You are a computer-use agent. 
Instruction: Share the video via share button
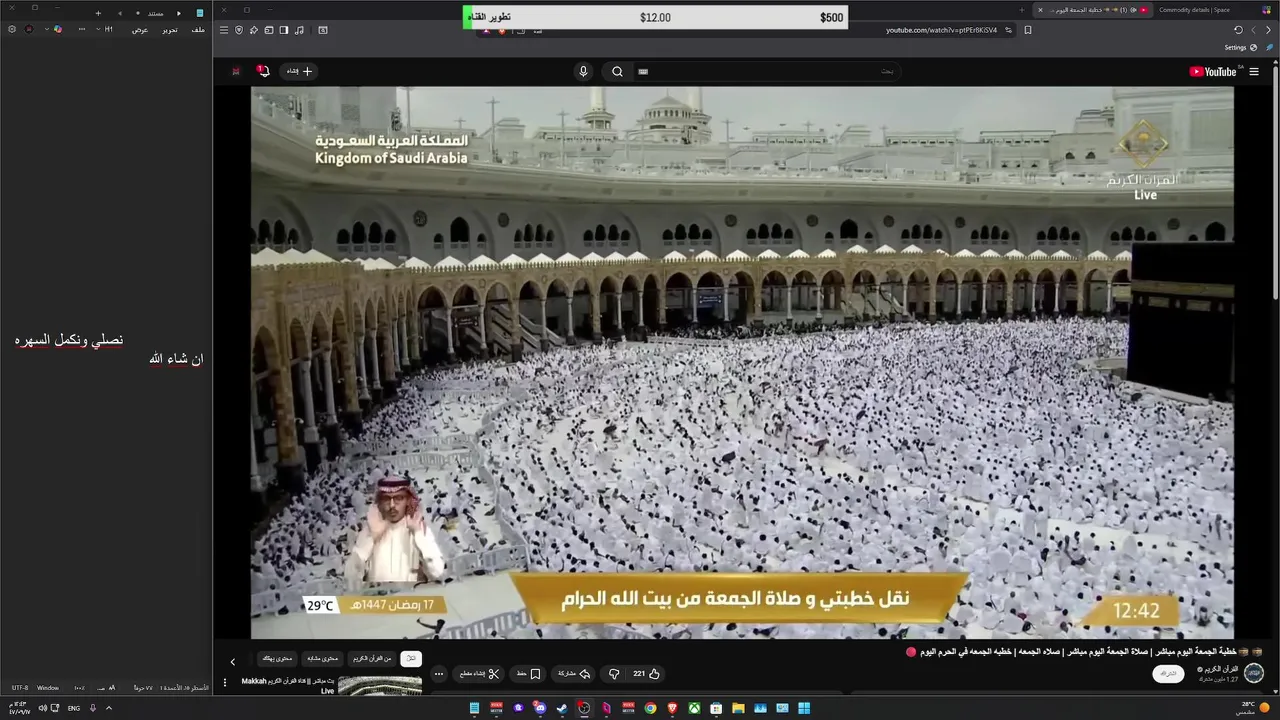[573, 674]
